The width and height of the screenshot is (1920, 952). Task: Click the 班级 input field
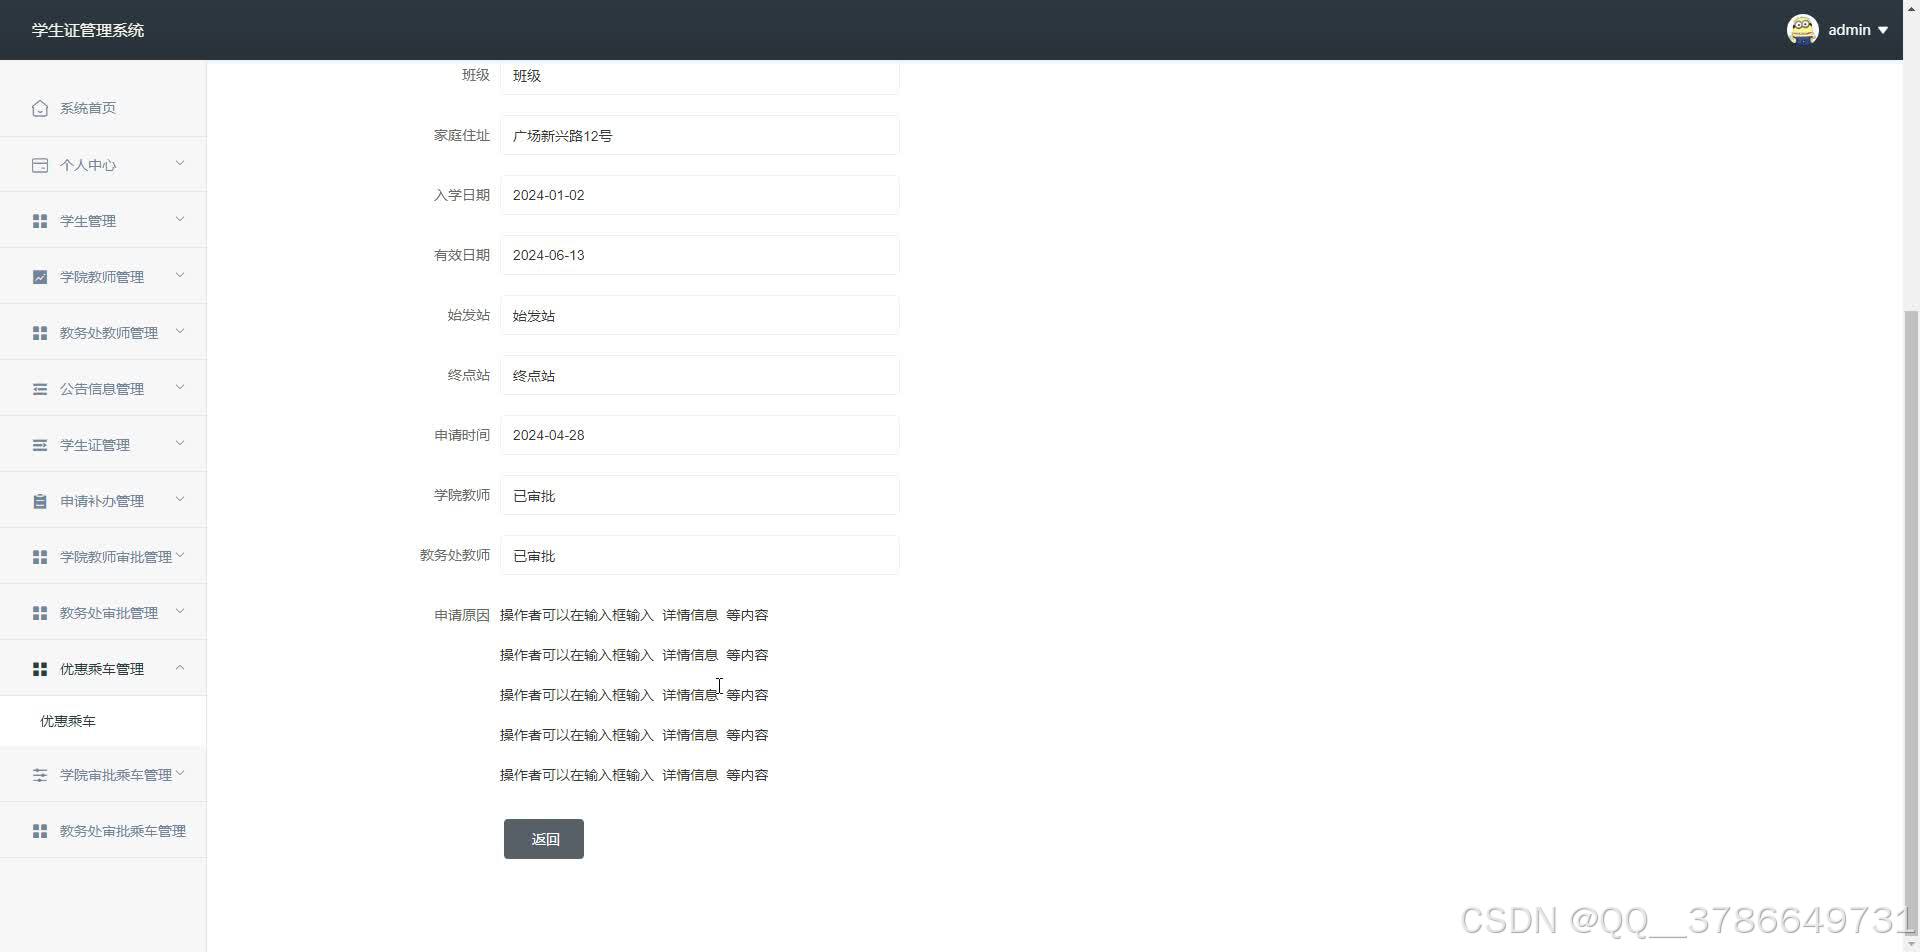pos(700,76)
